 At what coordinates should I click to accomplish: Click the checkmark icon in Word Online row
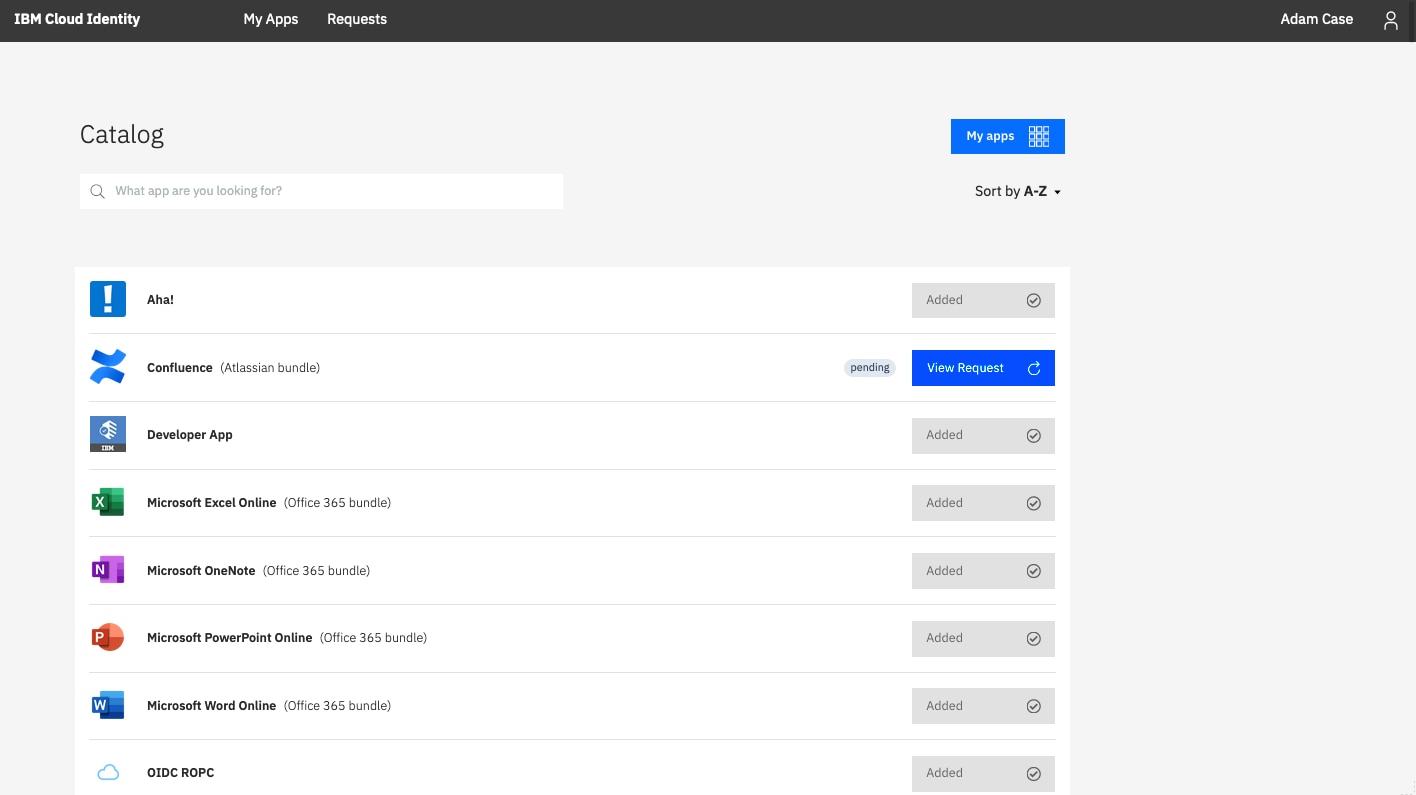[1034, 706]
